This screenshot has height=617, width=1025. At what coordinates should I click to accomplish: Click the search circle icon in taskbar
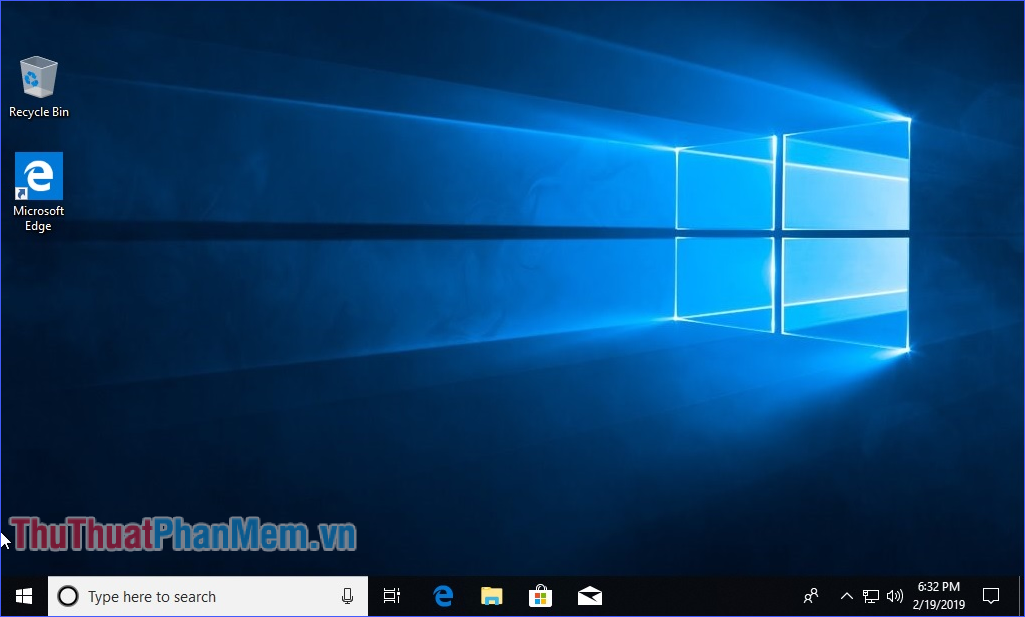click(x=67, y=595)
